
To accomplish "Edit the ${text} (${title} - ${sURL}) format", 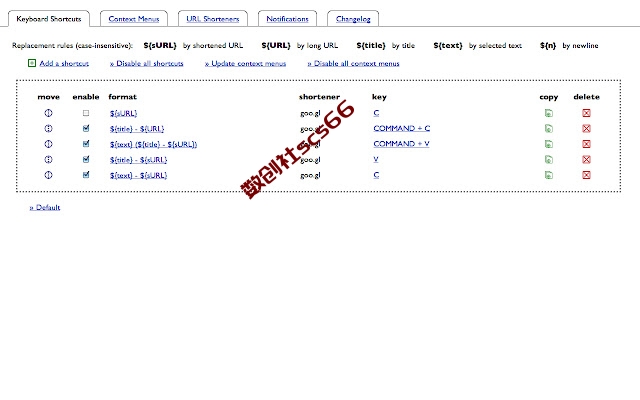I will click(x=153, y=144).
